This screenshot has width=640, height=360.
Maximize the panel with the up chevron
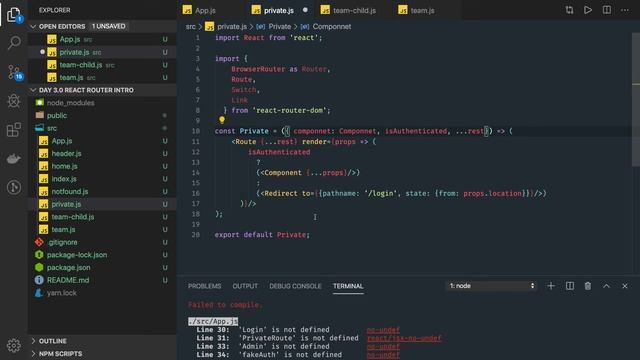click(x=607, y=286)
